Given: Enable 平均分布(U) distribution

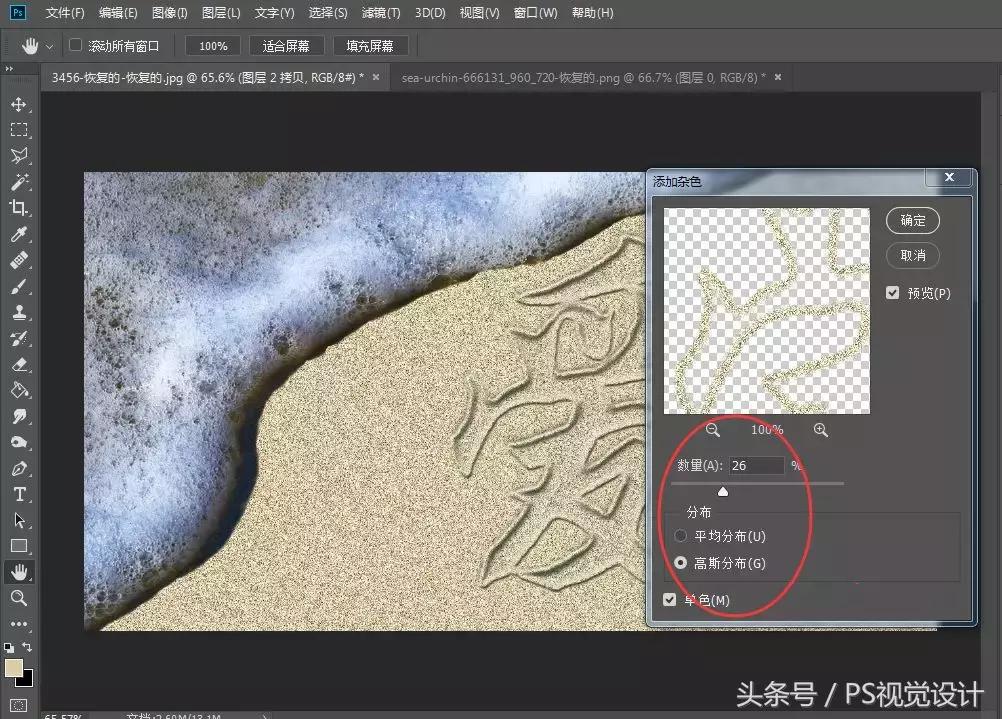Looking at the screenshot, I should [x=681, y=536].
